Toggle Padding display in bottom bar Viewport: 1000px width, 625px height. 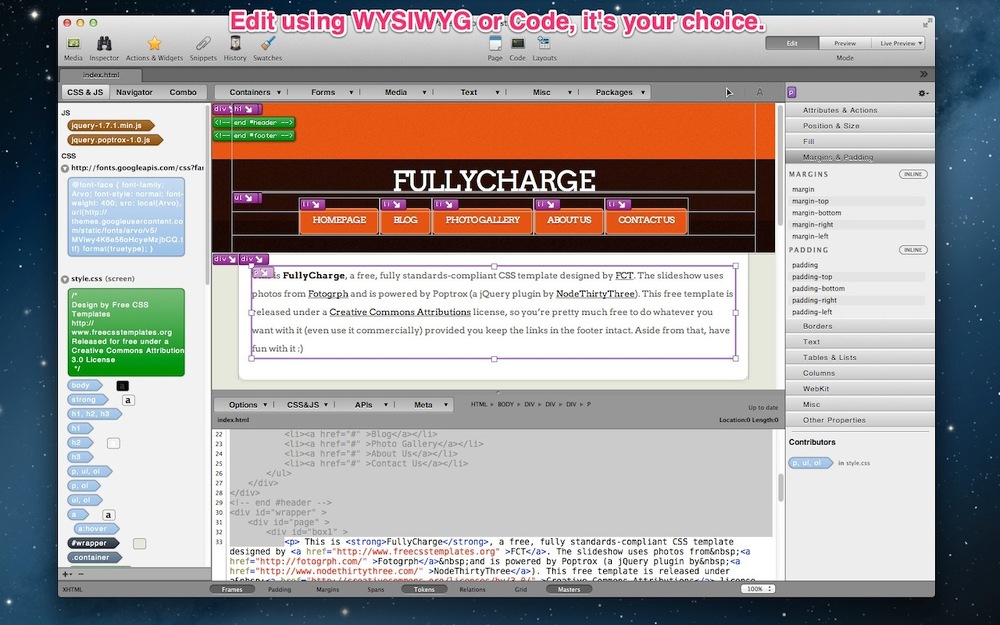click(x=279, y=589)
